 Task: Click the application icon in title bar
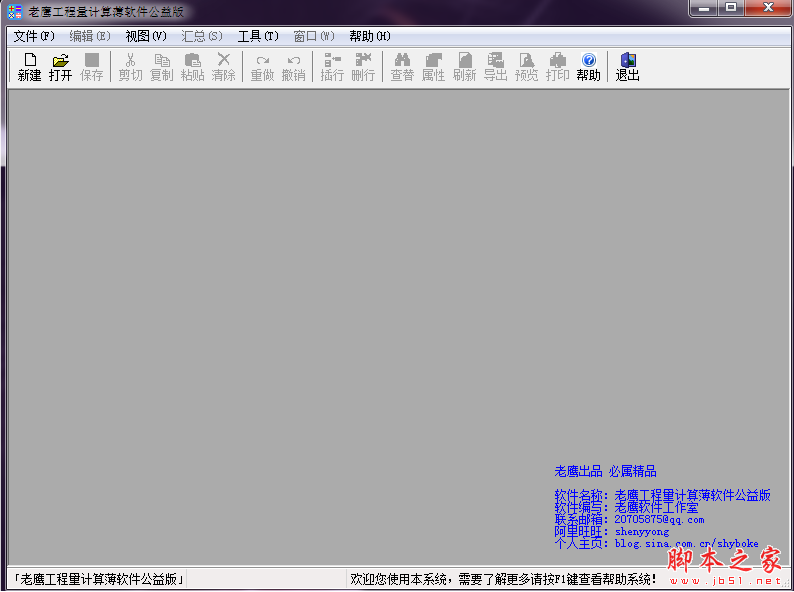15,12
